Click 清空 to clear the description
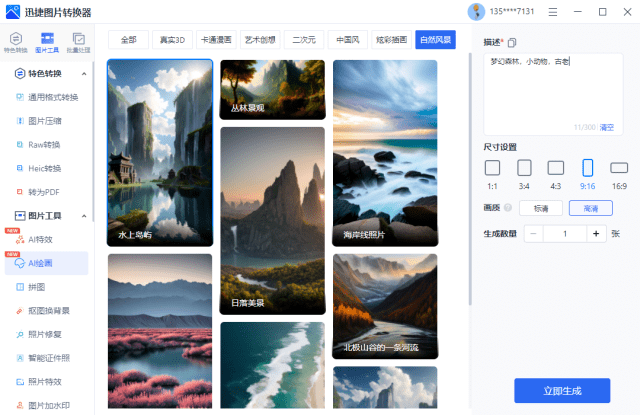Image resolution: width=640 pixels, height=415 pixels. (606, 127)
